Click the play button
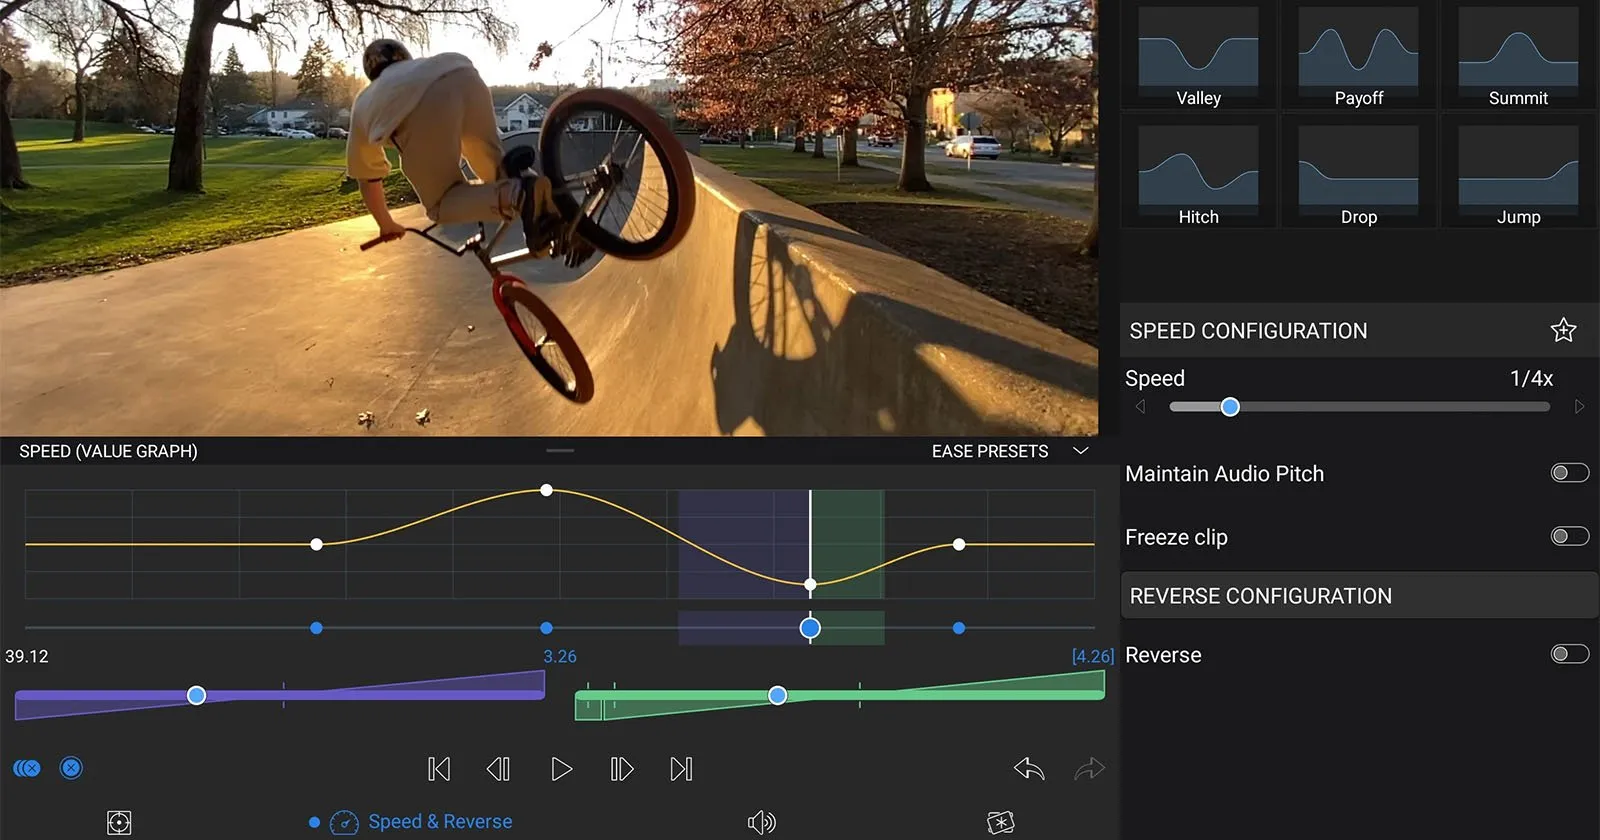This screenshot has height=840, width=1600. tap(561, 769)
